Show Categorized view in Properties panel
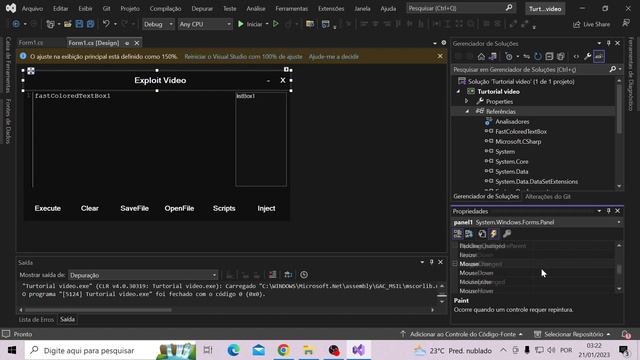 pyautogui.click(x=458, y=233)
